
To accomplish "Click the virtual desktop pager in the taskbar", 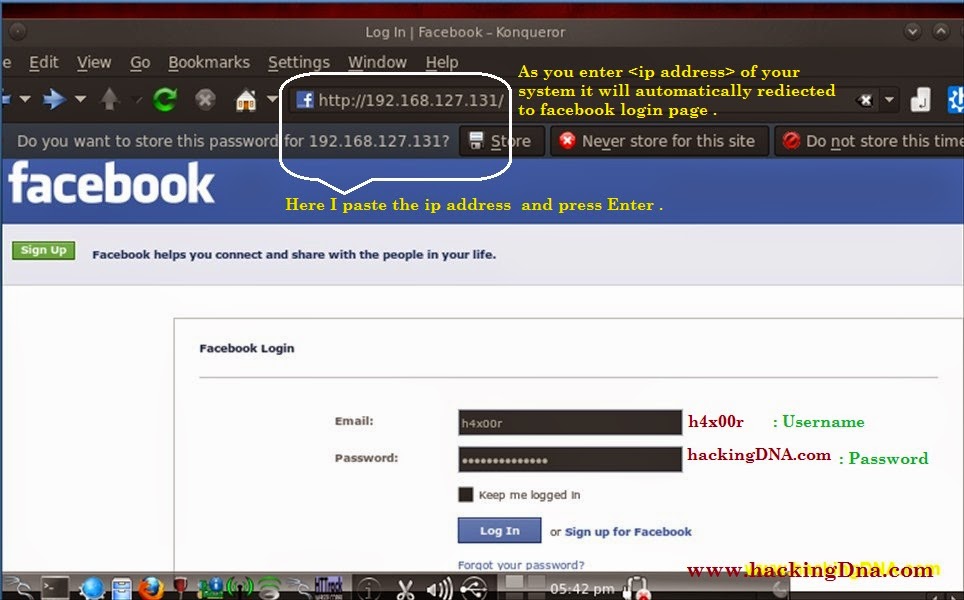I will [x=525, y=586].
